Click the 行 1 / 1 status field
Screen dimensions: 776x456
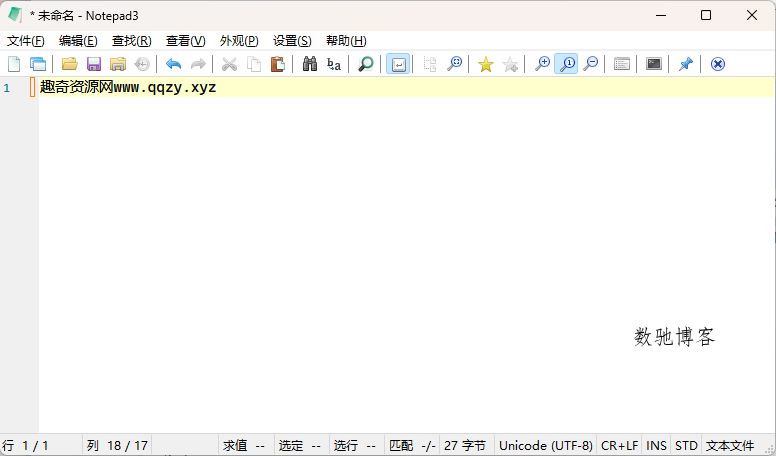point(42,446)
